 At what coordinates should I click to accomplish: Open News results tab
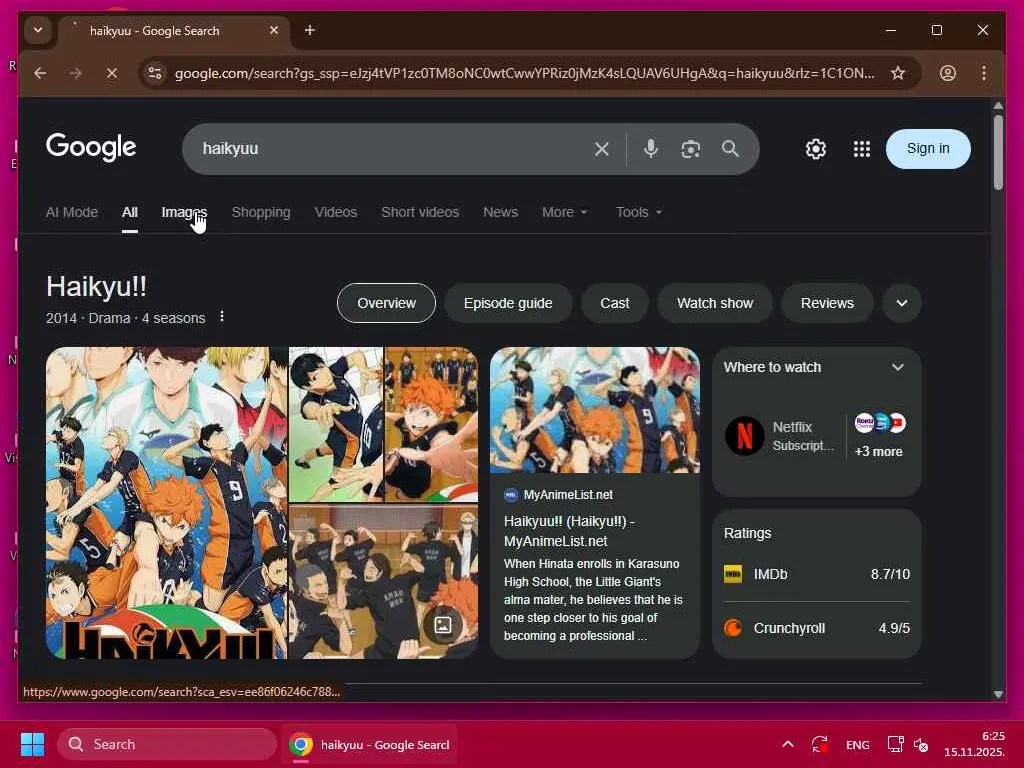[500, 212]
